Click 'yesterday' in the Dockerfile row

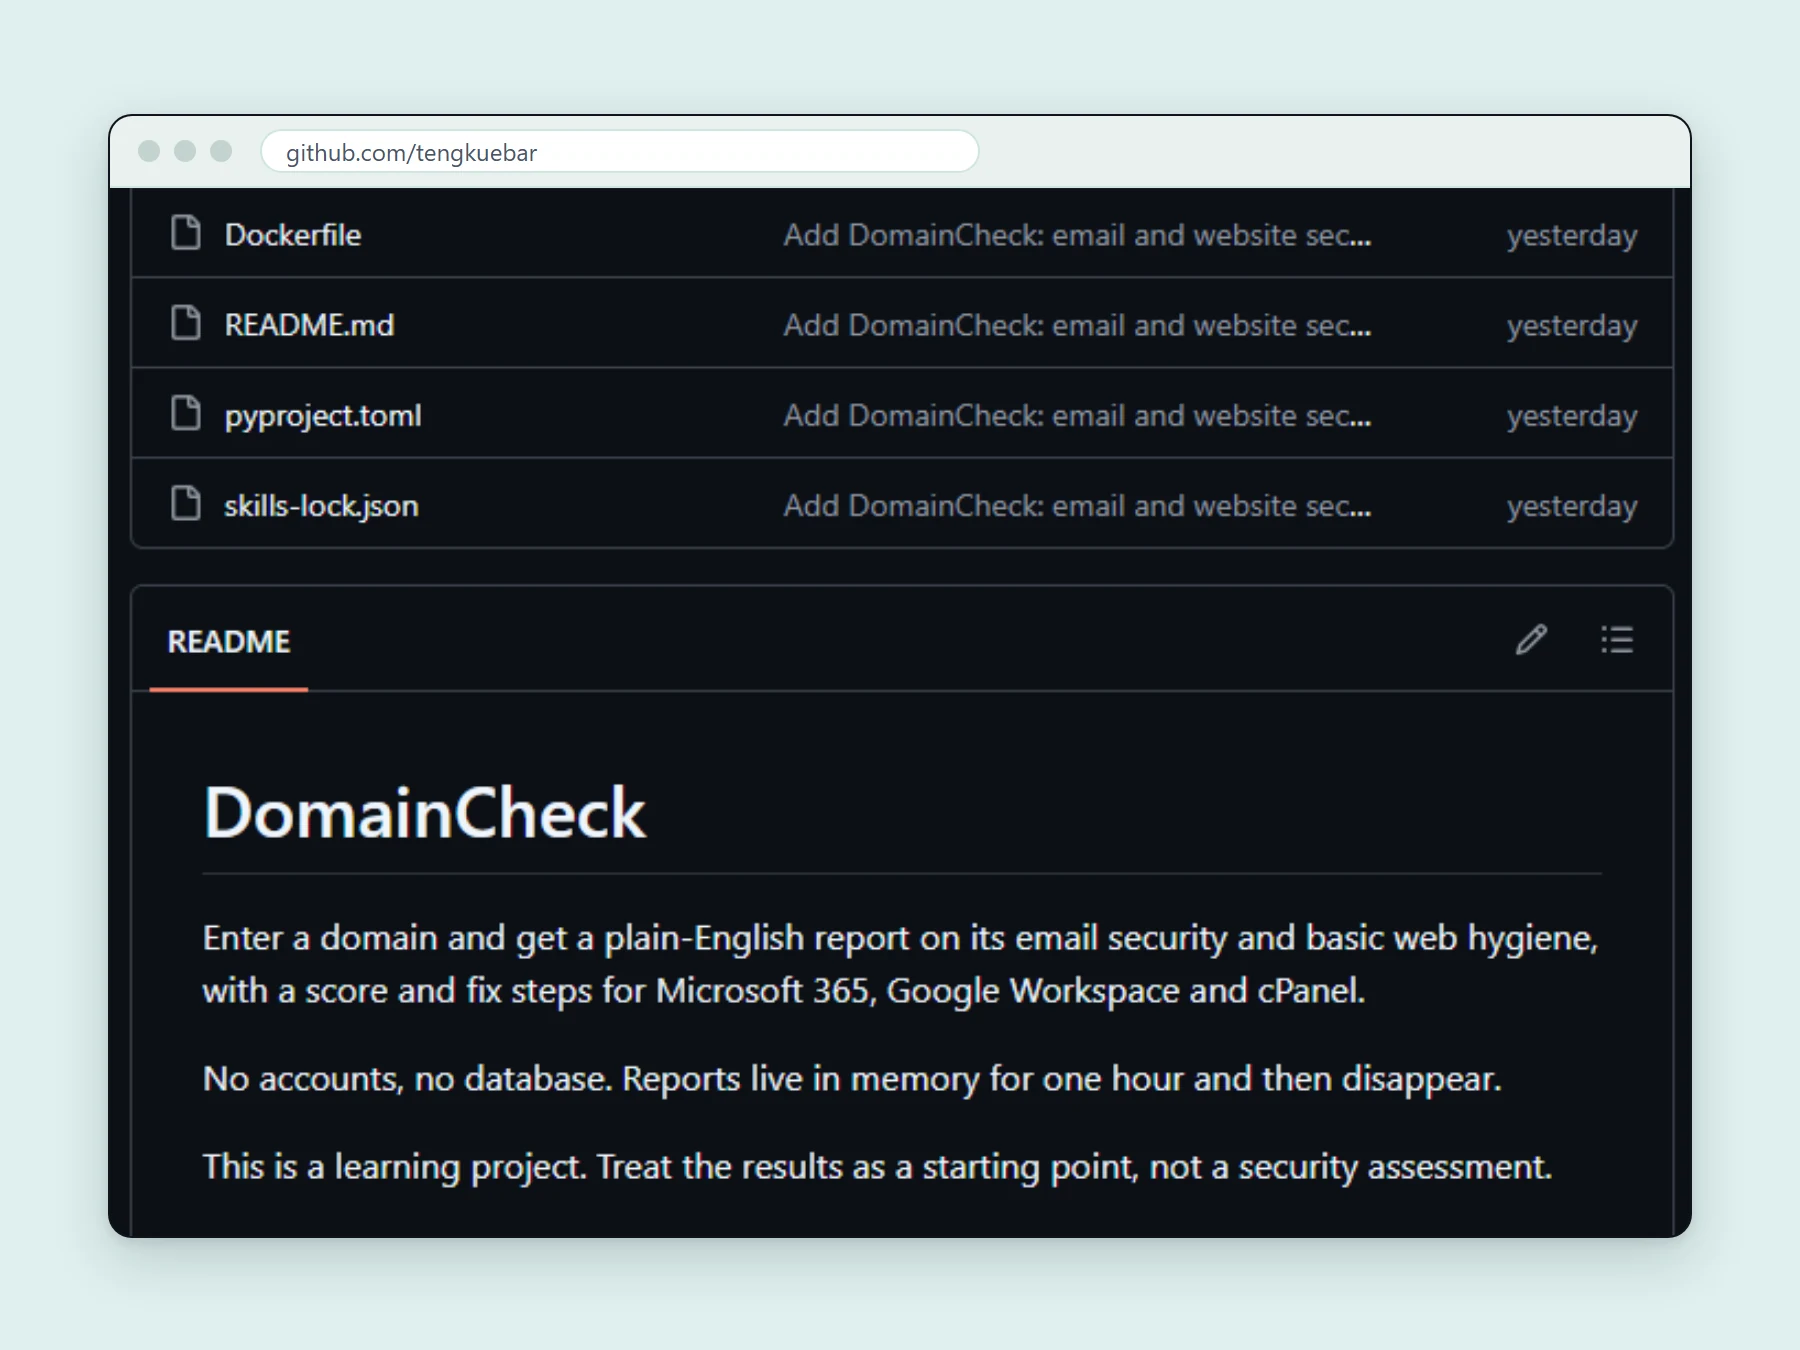pyautogui.click(x=1572, y=236)
